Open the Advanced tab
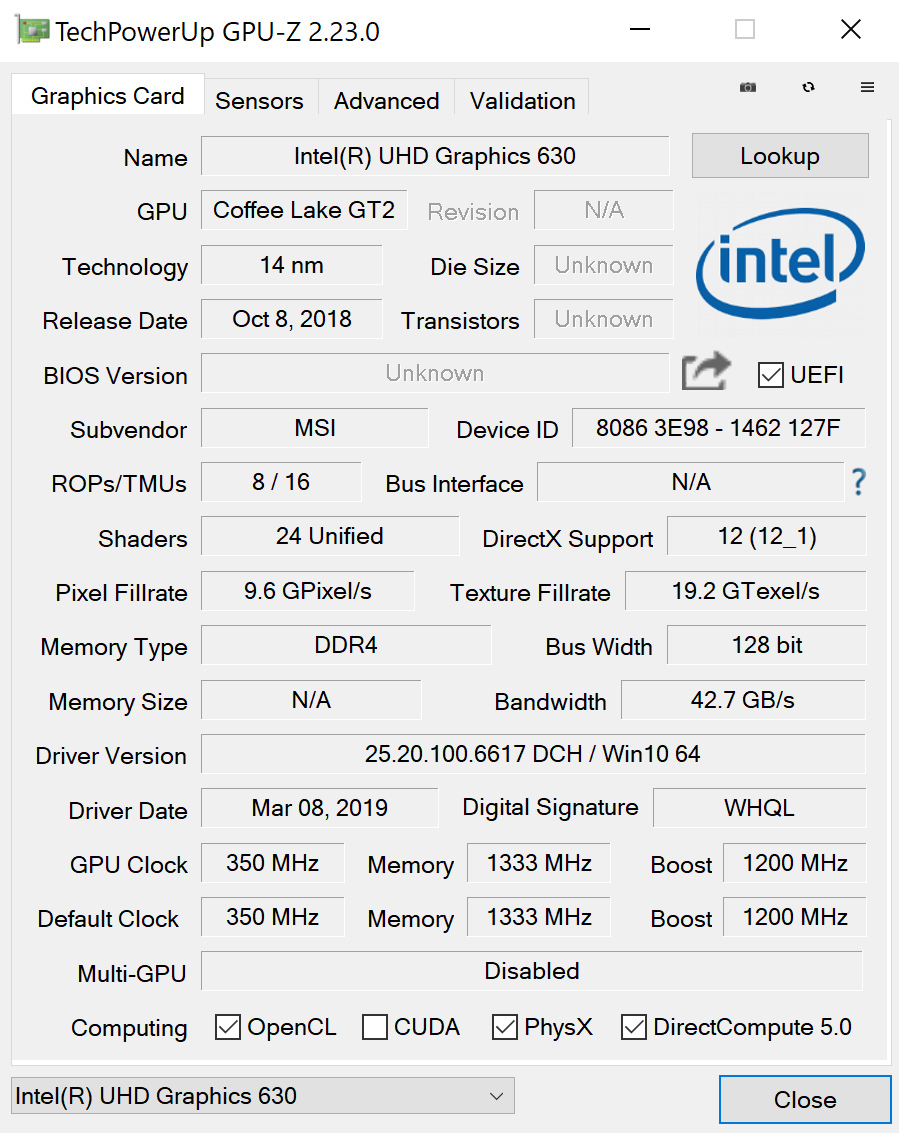 [386, 101]
